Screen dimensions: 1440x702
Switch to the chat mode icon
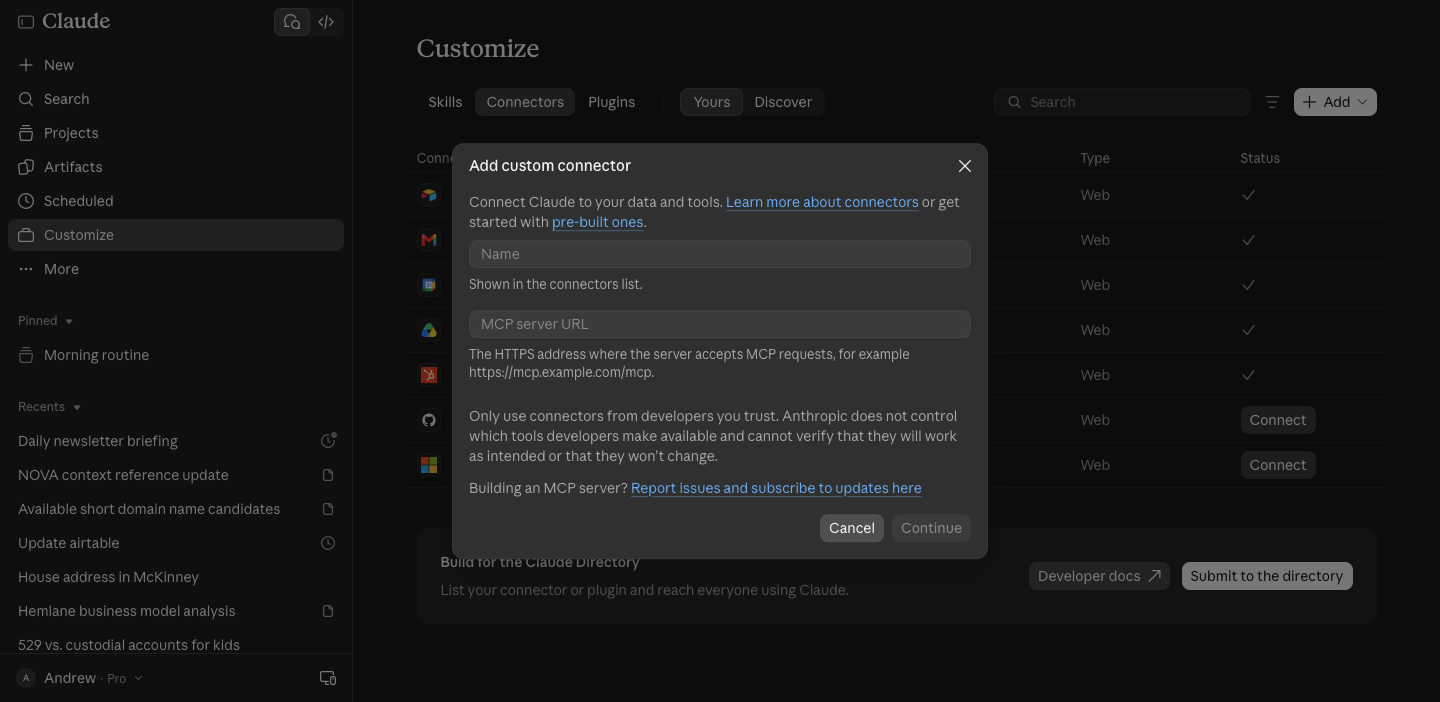(x=292, y=22)
